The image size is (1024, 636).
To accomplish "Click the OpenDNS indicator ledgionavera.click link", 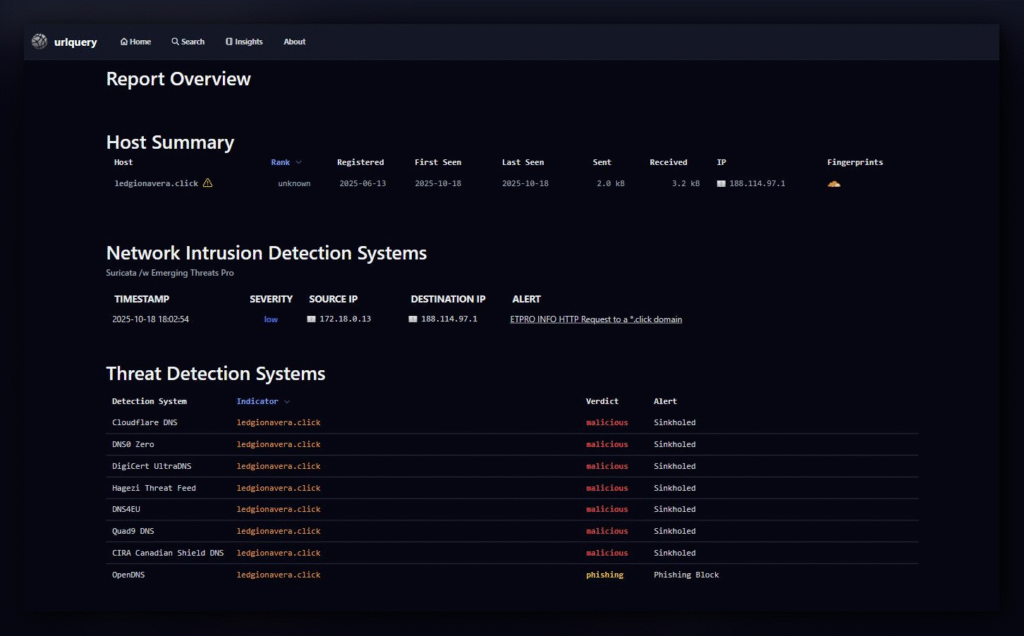I will [278, 575].
